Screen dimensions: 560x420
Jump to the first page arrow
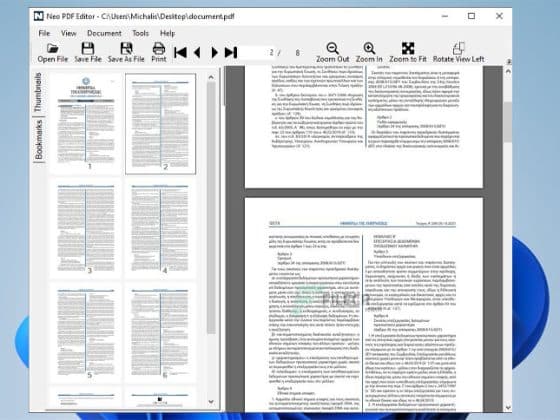tap(180, 52)
